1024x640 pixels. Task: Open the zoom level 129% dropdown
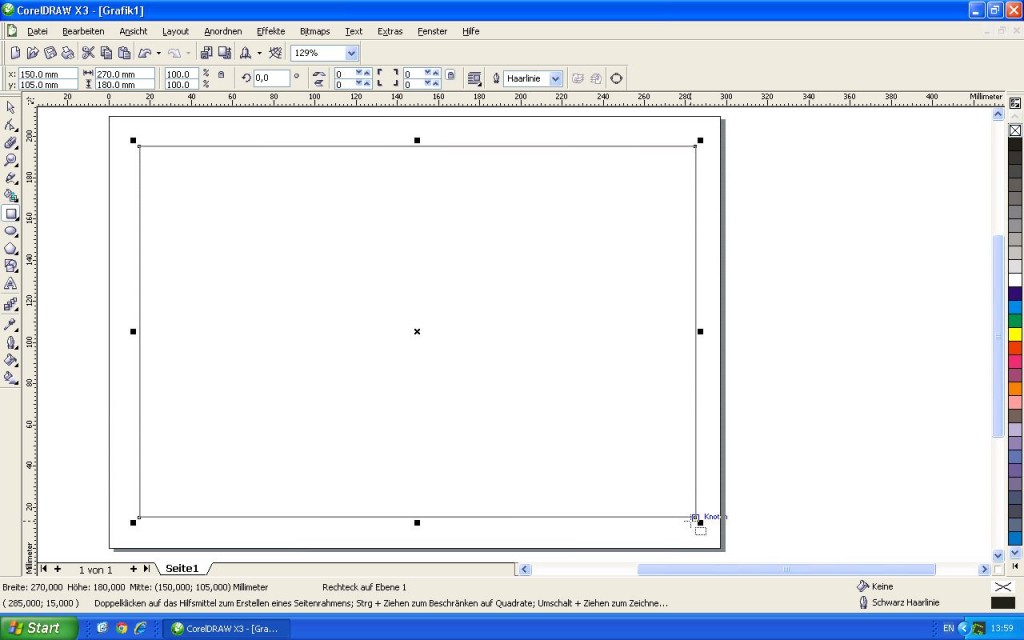tap(351, 53)
